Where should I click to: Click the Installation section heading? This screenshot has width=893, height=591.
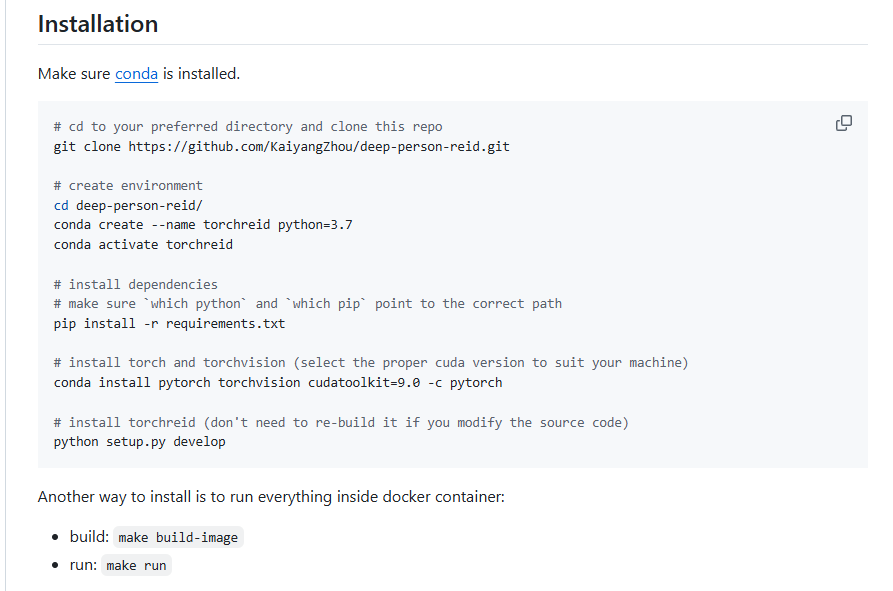97,23
